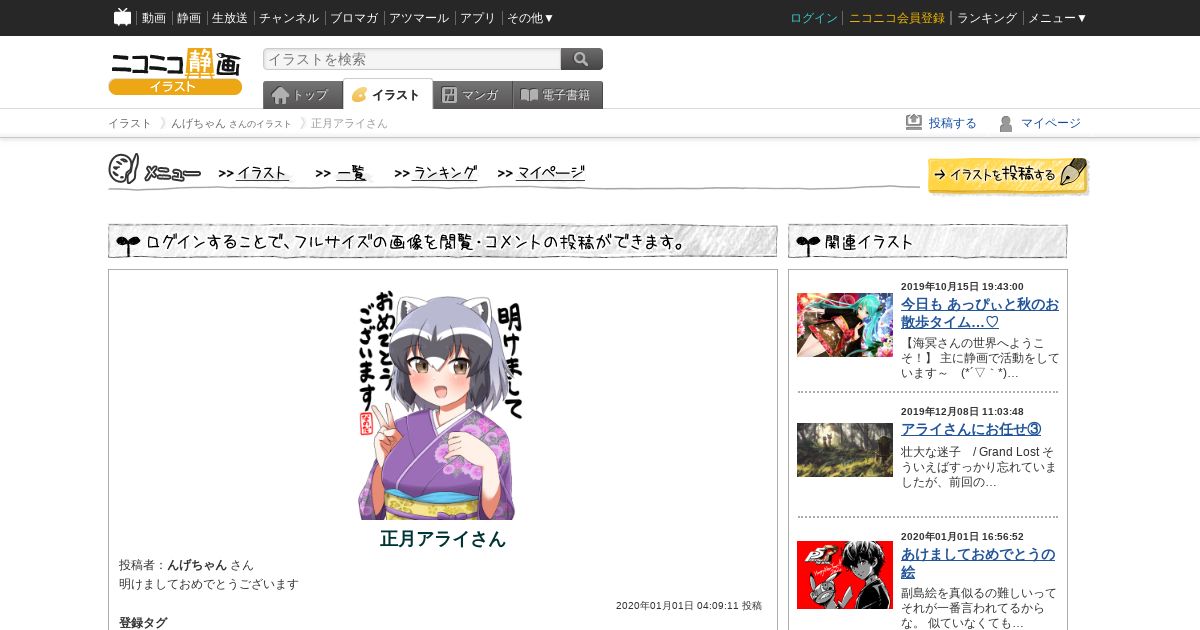Open ブロマガ in top navigation
This screenshot has height=630, width=1200.
point(354,18)
